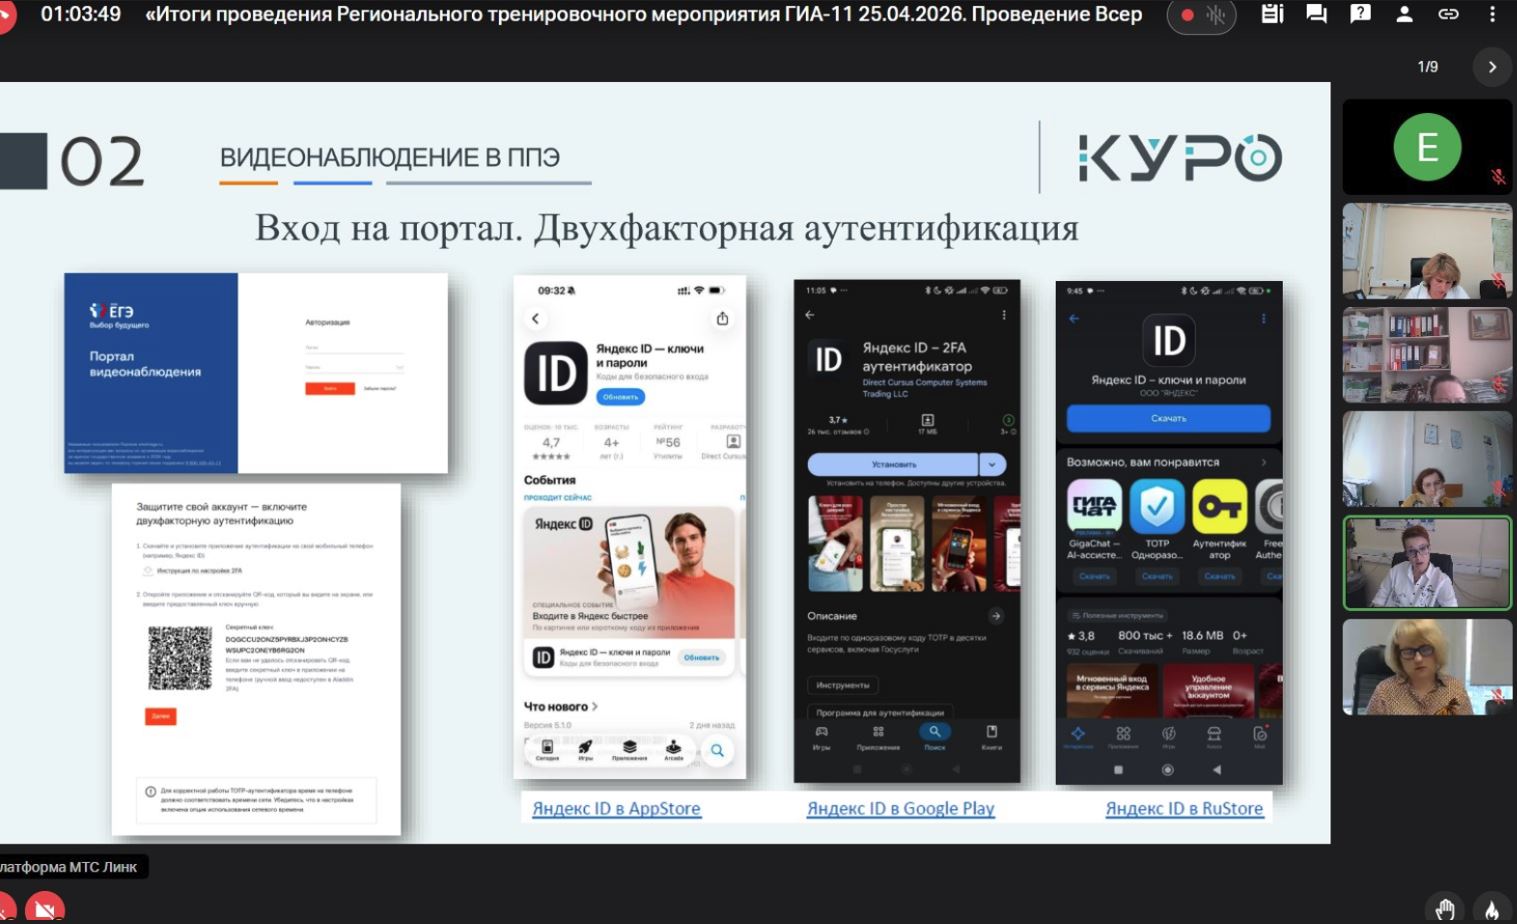Image resolution: width=1517 pixels, height=924 pixels.
Task: Select participant tile with green E avatar
Action: (x=1427, y=147)
